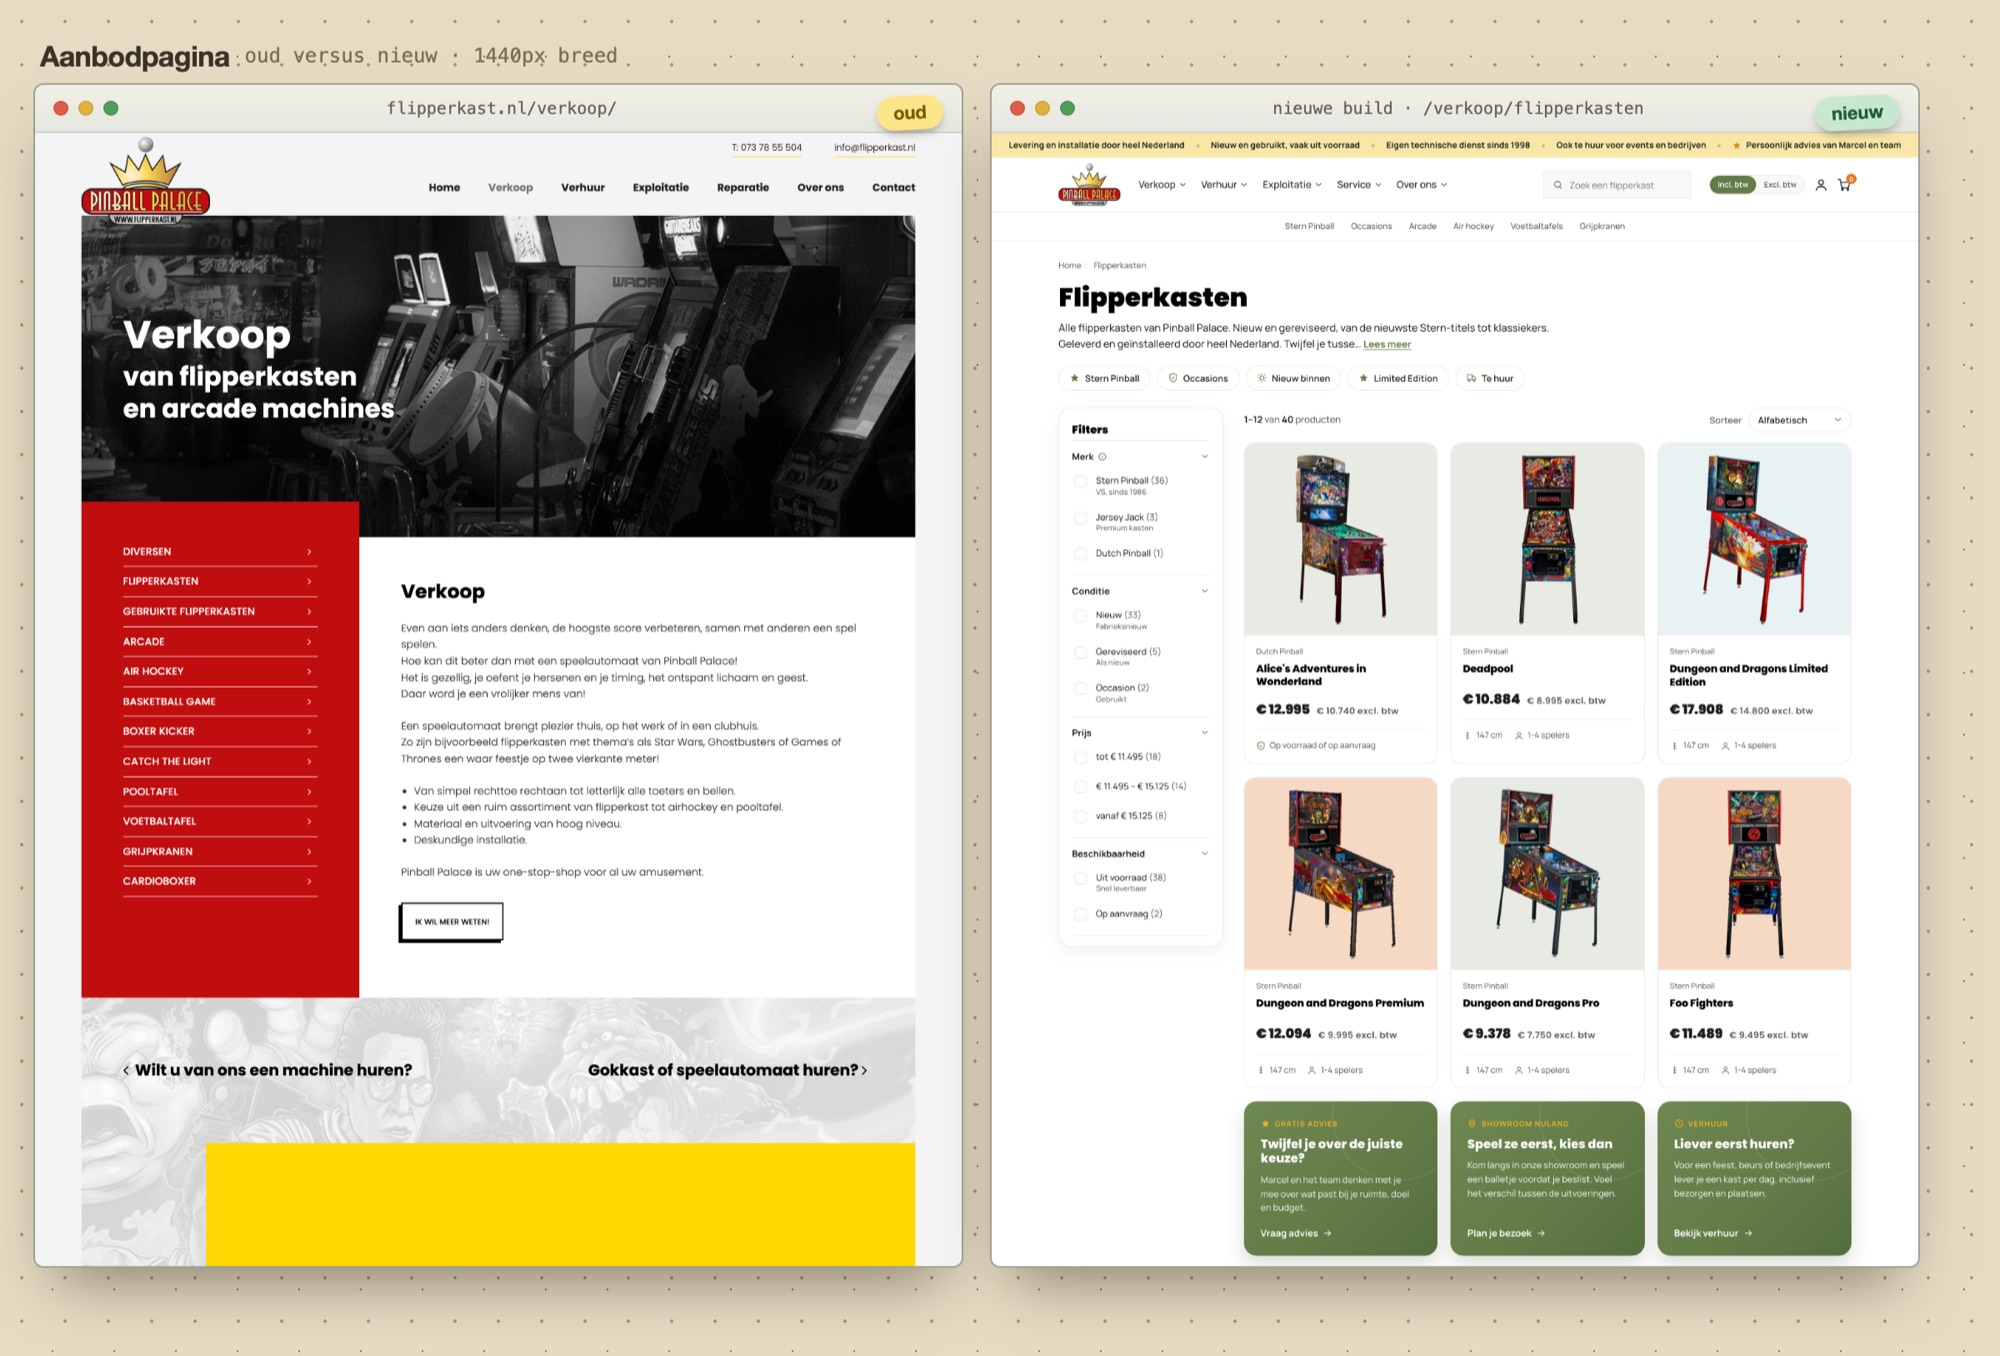
Task: Click the arrow on DIVERSEN sidebar row
Action: pos(309,552)
